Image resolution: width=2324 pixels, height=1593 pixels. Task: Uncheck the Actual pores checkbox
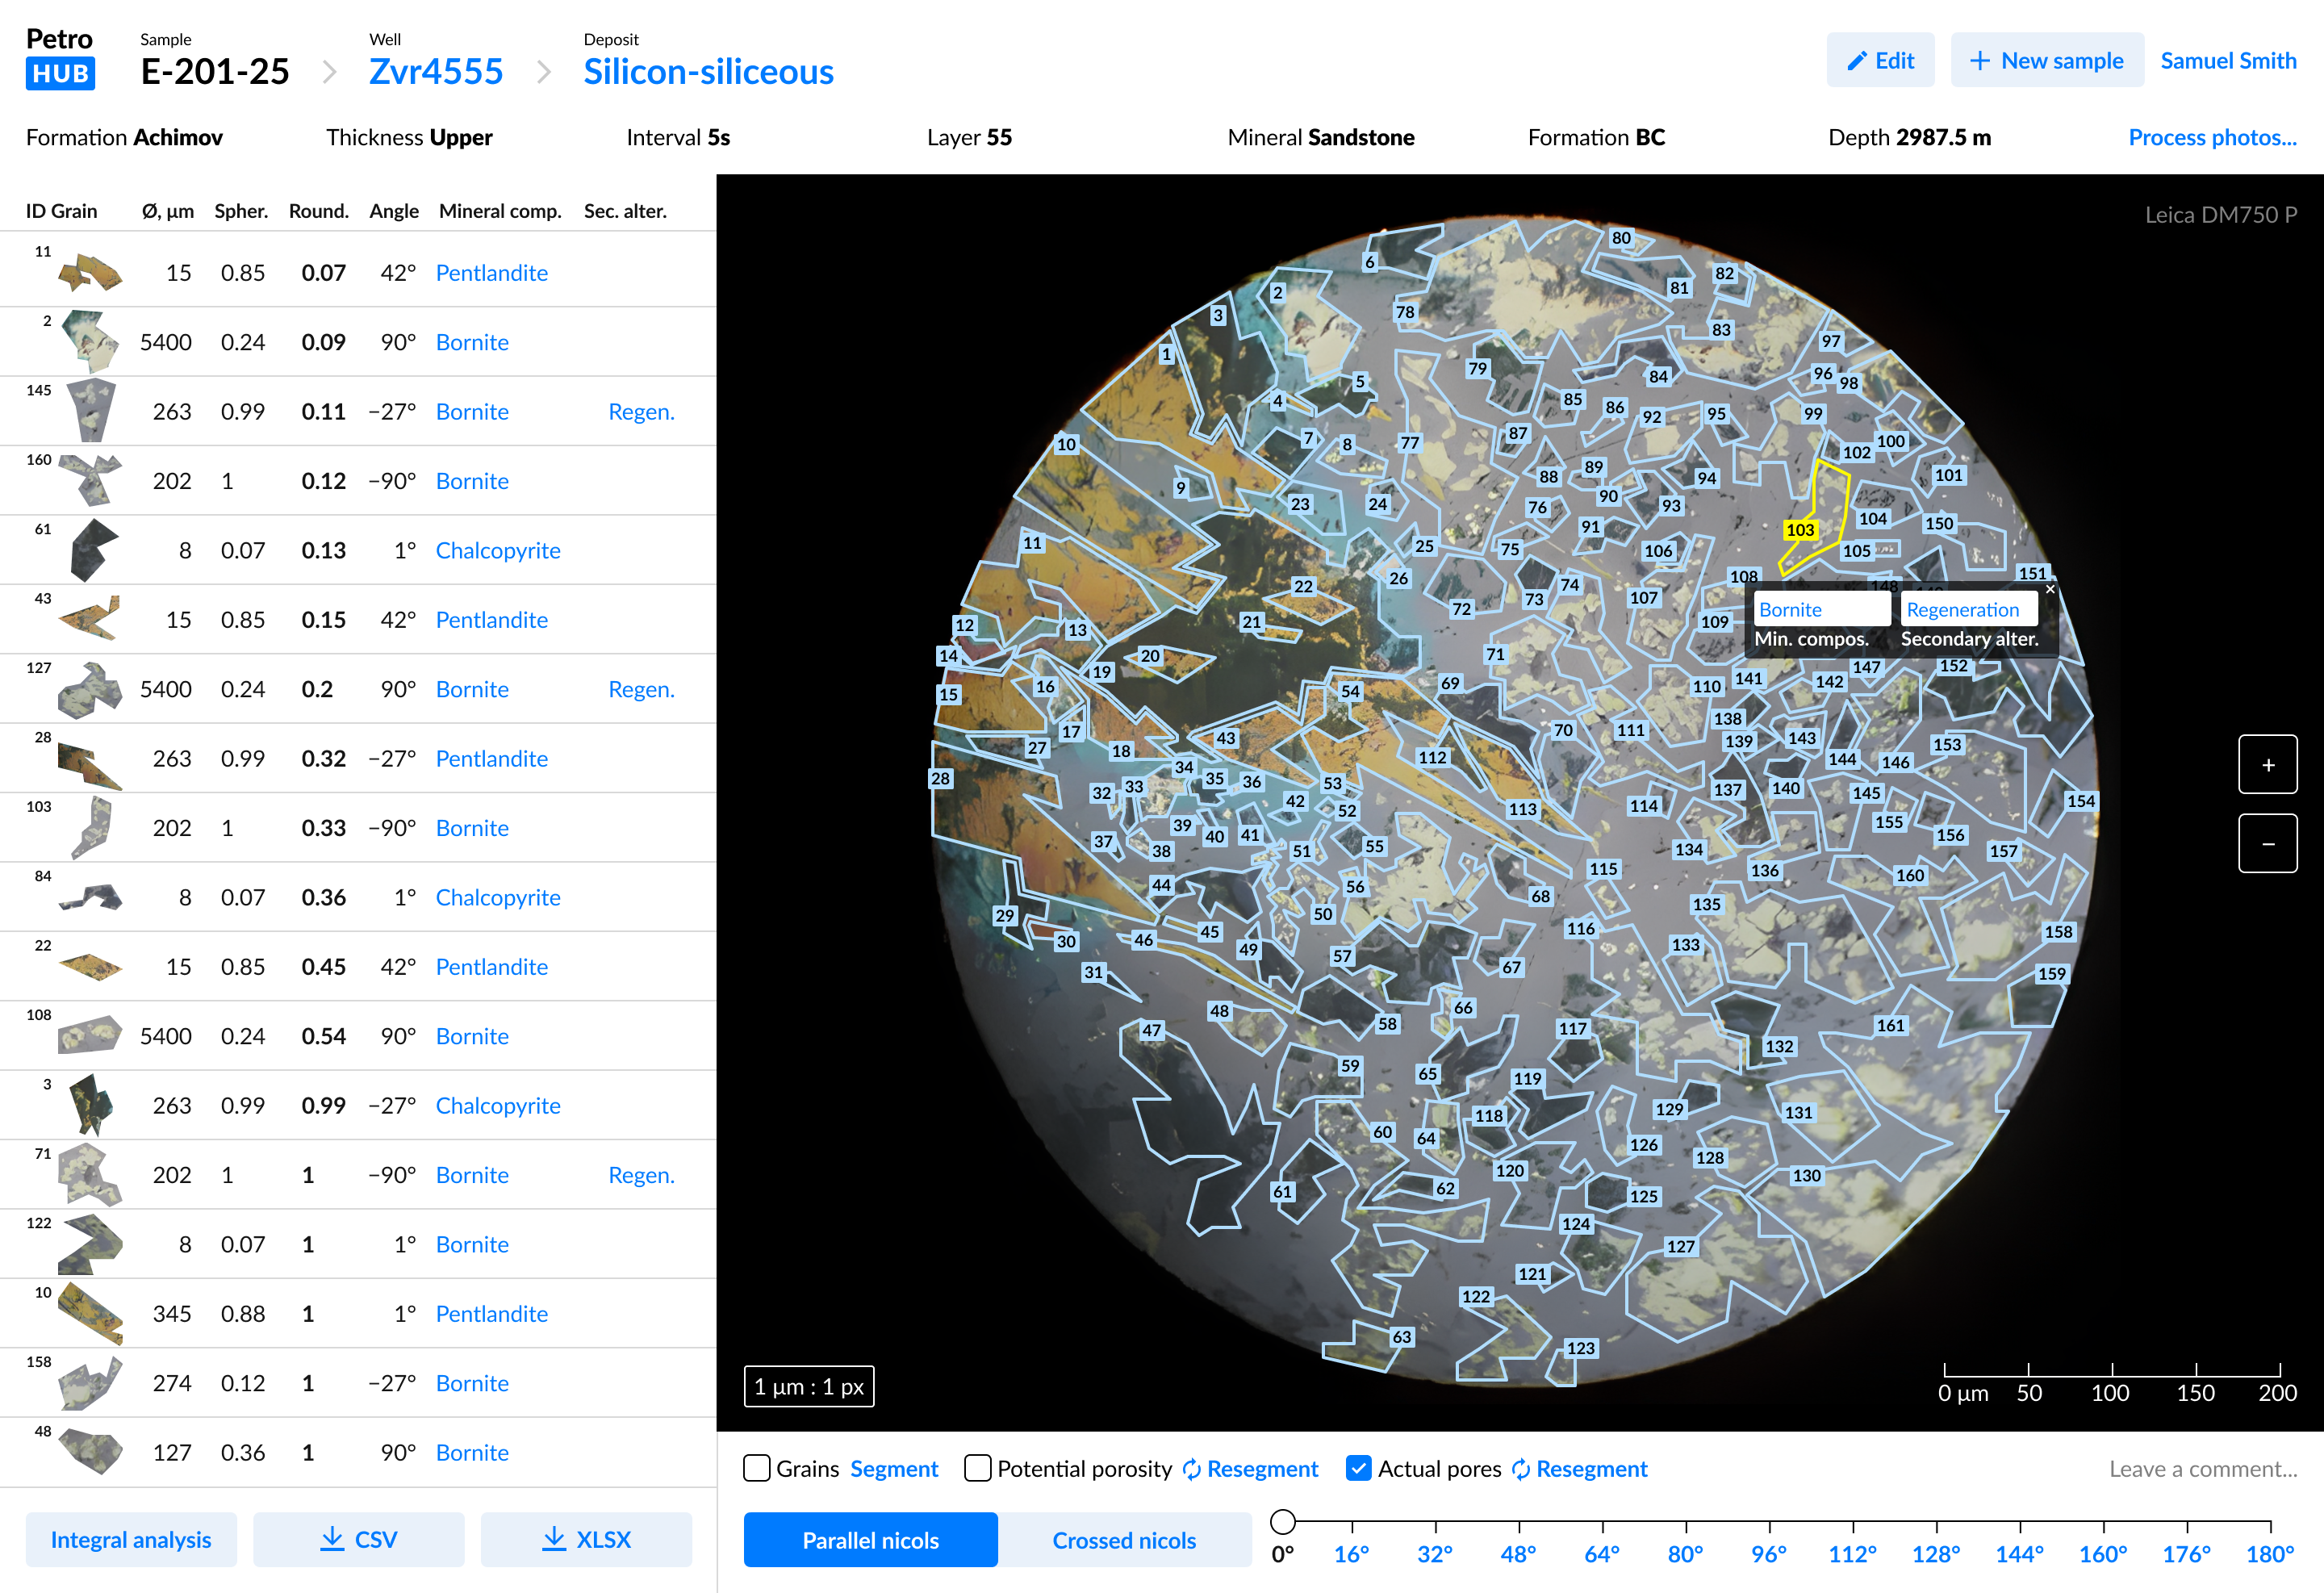click(1358, 1468)
